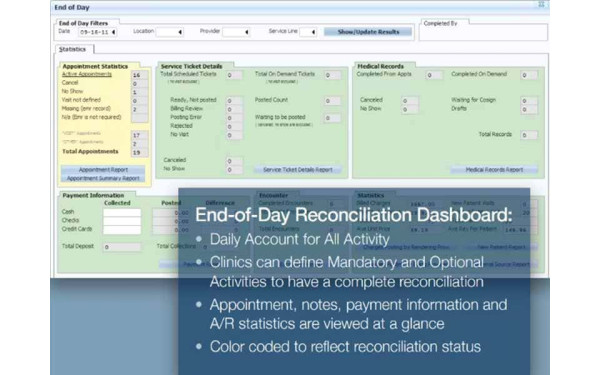Click the End of Day window title
Screen dimensions: 600x375
[x=72, y=7]
